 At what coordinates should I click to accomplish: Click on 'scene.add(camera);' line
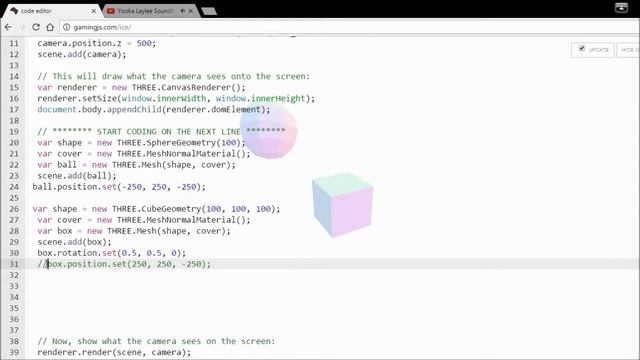click(82, 54)
